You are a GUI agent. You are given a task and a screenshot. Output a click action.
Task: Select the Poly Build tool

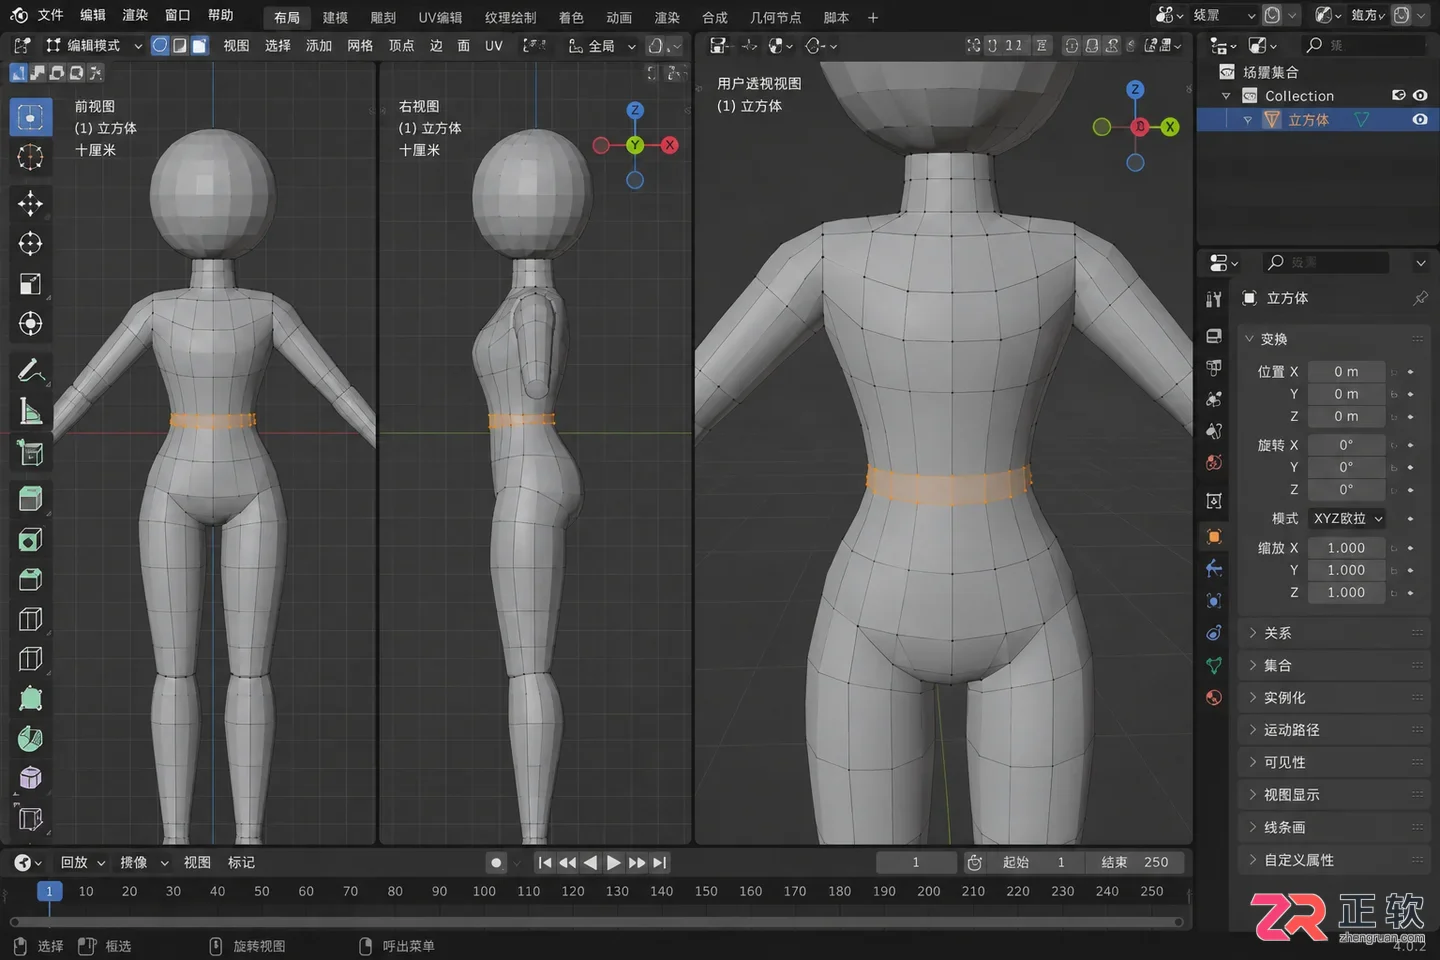pyautogui.click(x=30, y=699)
